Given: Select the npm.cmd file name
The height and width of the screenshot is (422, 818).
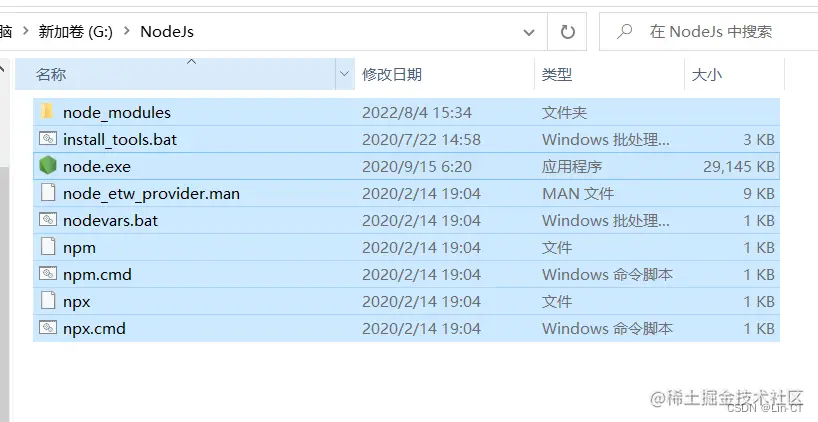Looking at the screenshot, I should [98, 275].
